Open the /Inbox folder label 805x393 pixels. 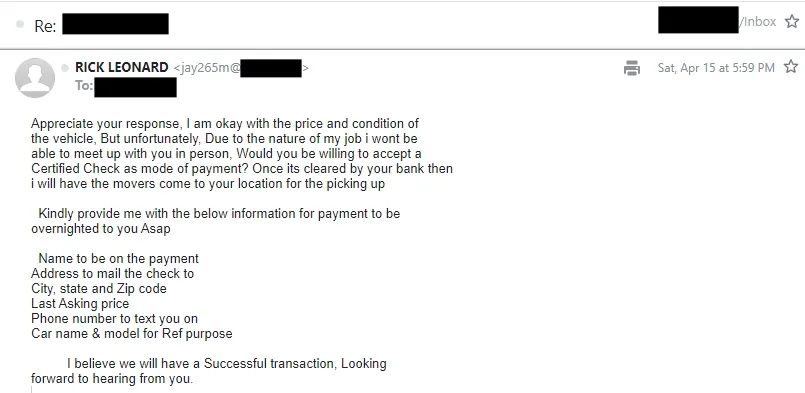click(758, 22)
